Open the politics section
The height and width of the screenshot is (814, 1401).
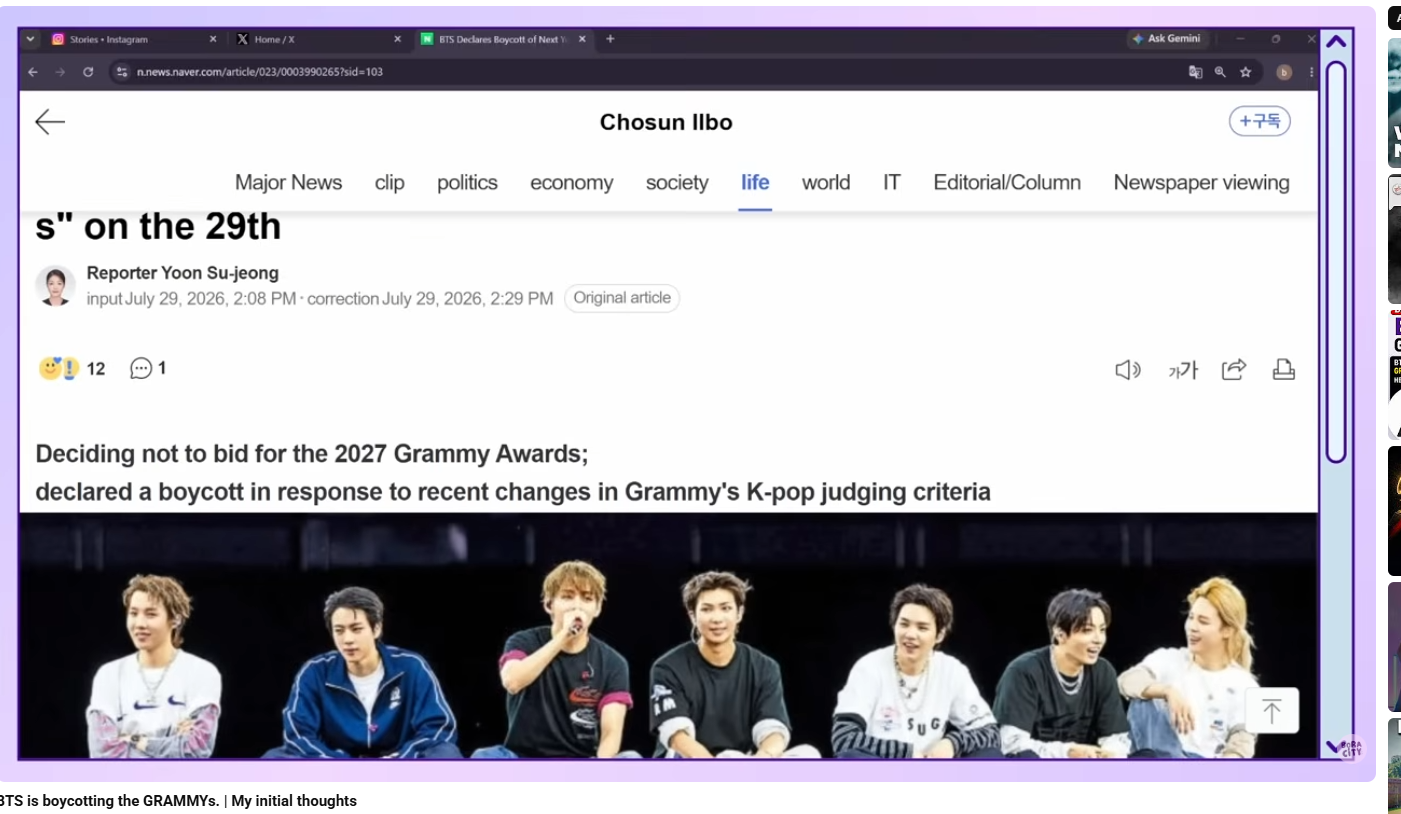[467, 182]
